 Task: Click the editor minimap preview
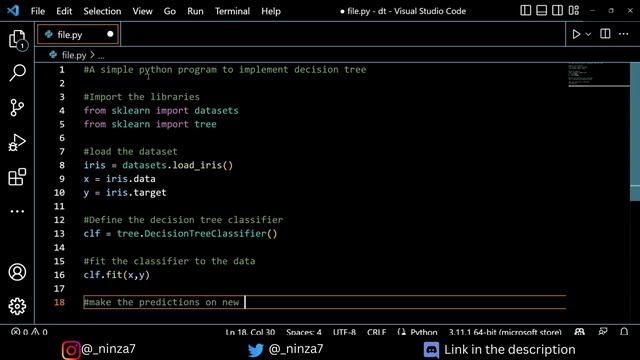[598, 75]
